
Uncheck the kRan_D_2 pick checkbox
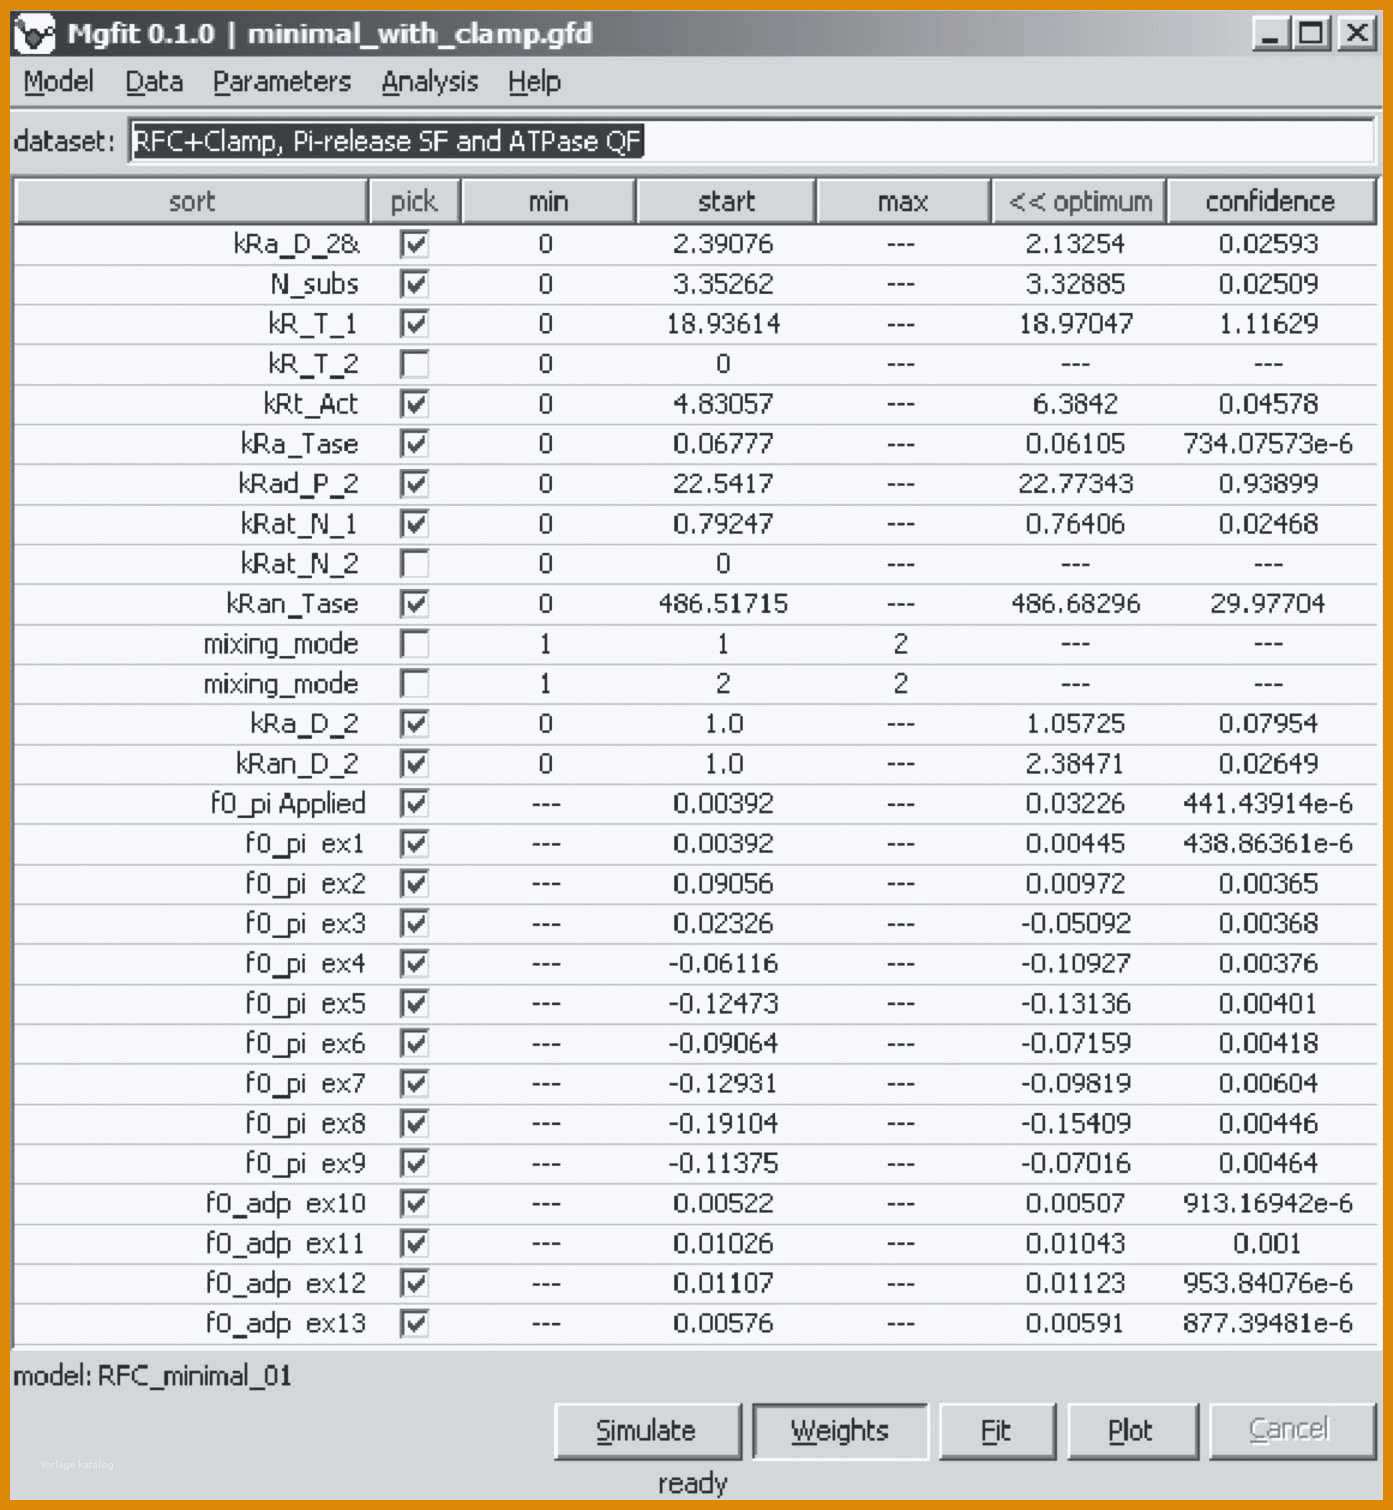click(x=414, y=764)
